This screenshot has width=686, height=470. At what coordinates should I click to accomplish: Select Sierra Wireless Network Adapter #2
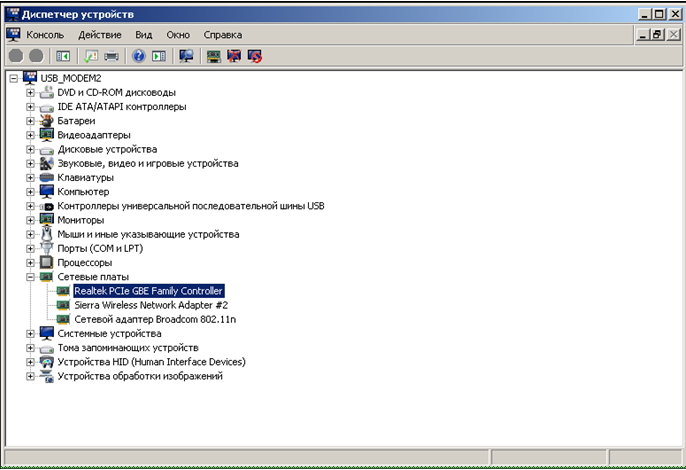point(151,305)
